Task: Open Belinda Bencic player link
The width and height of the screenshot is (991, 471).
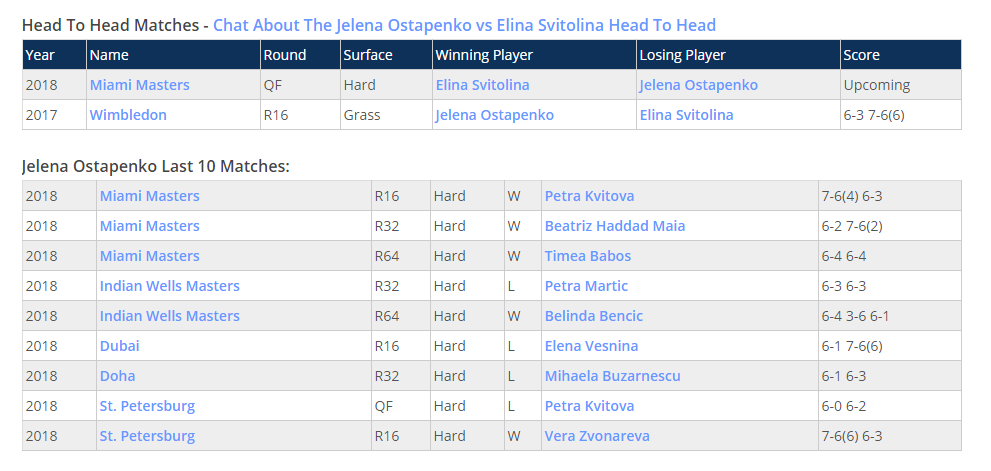Action: click(593, 316)
